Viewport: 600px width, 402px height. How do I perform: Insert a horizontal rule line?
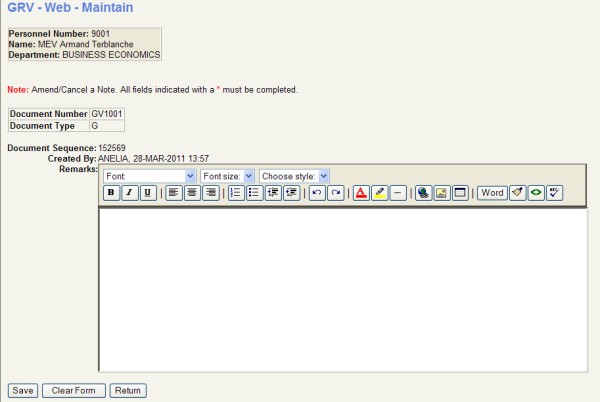(x=398, y=193)
